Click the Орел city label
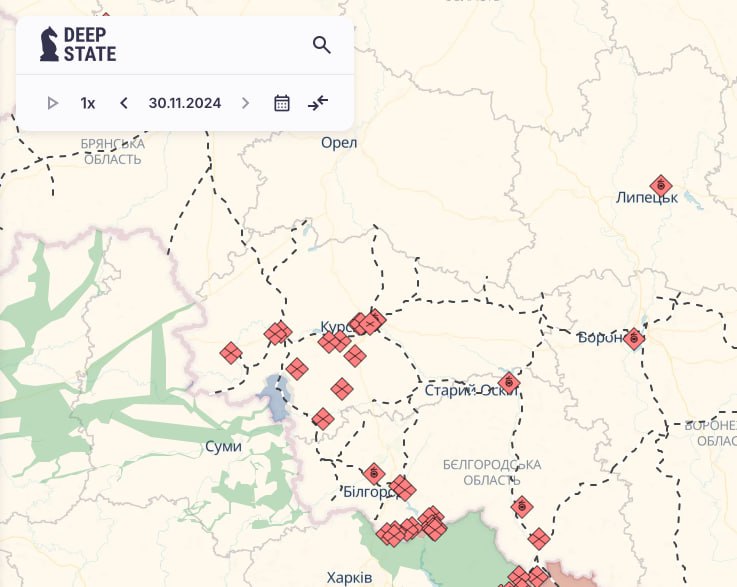 point(339,143)
